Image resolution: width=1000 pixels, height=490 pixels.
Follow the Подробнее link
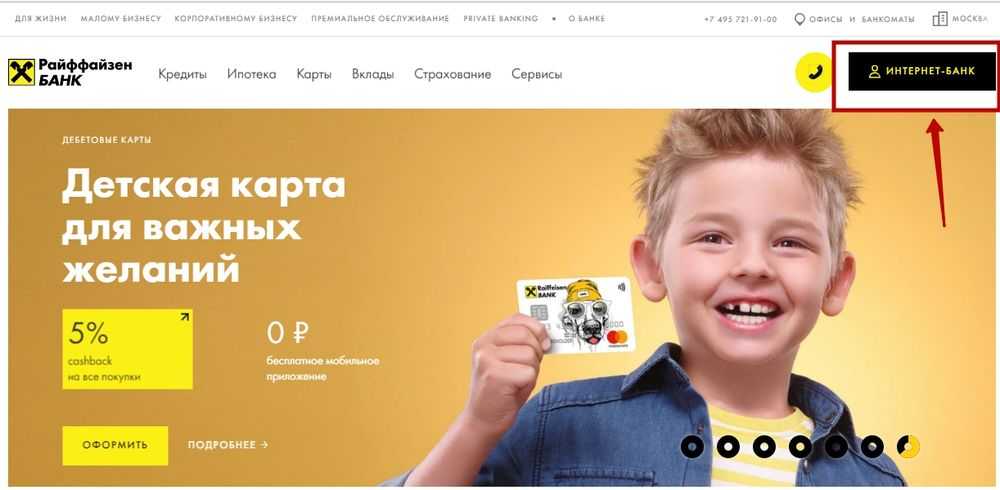click(x=228, y=445)
